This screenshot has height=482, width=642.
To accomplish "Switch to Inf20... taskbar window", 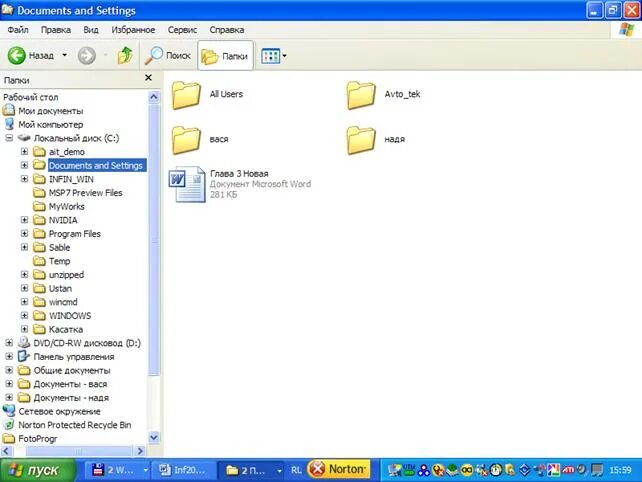I will pos(183,470).
